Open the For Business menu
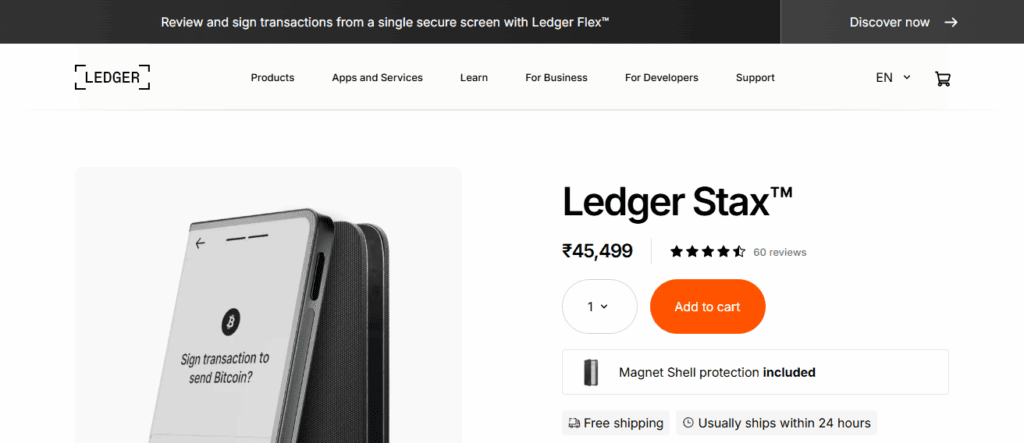The width and height of the screenshot is (1024, 443). (556, 77)
